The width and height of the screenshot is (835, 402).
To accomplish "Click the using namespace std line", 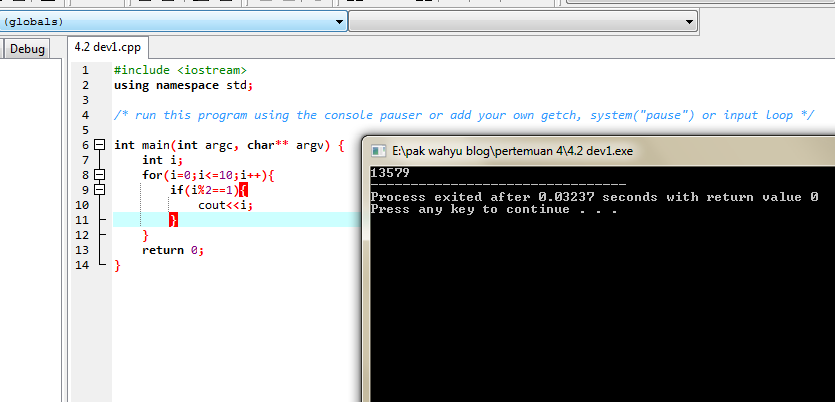I will 184,85.
